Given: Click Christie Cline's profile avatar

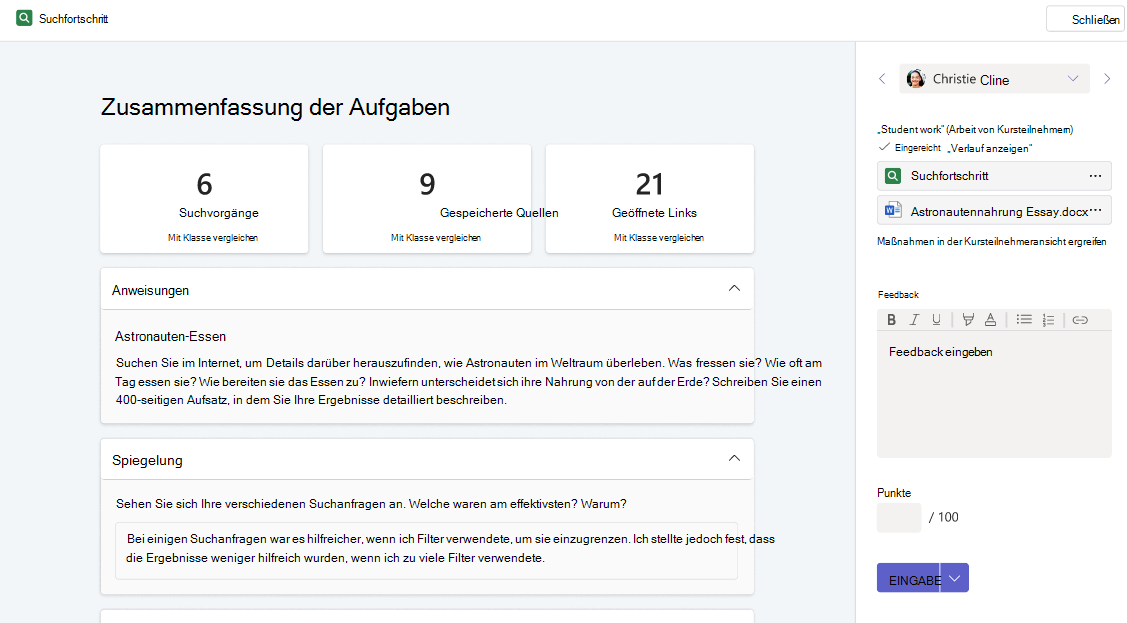Looking at the screenshot, I should click(x=916, y=79).
